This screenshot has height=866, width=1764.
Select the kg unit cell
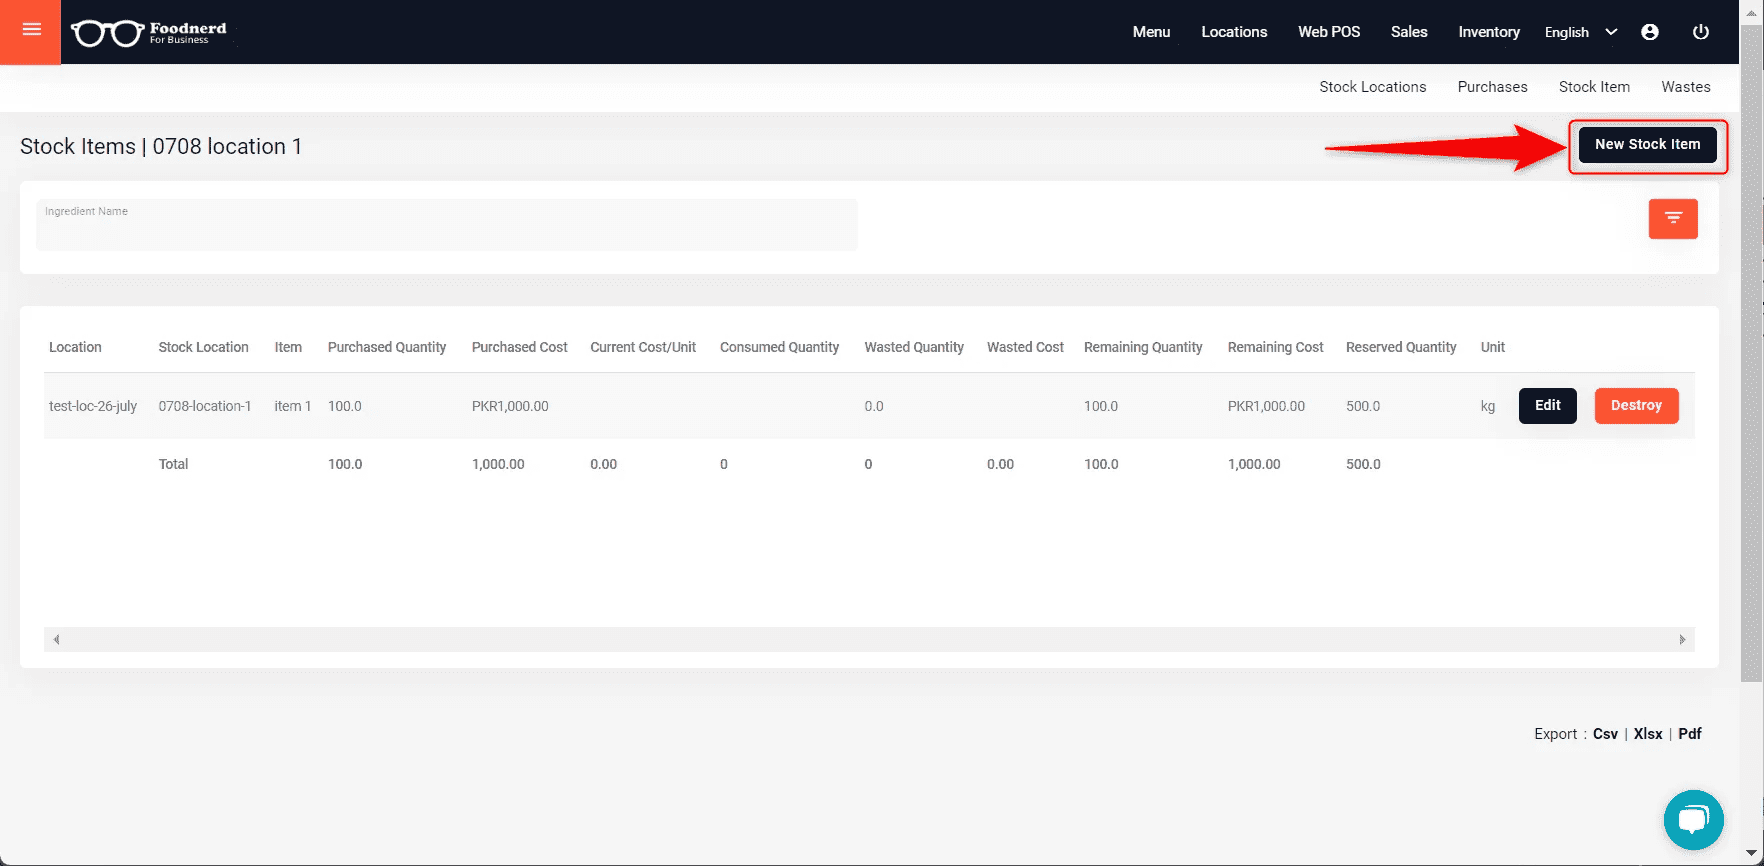[1488, 406]
